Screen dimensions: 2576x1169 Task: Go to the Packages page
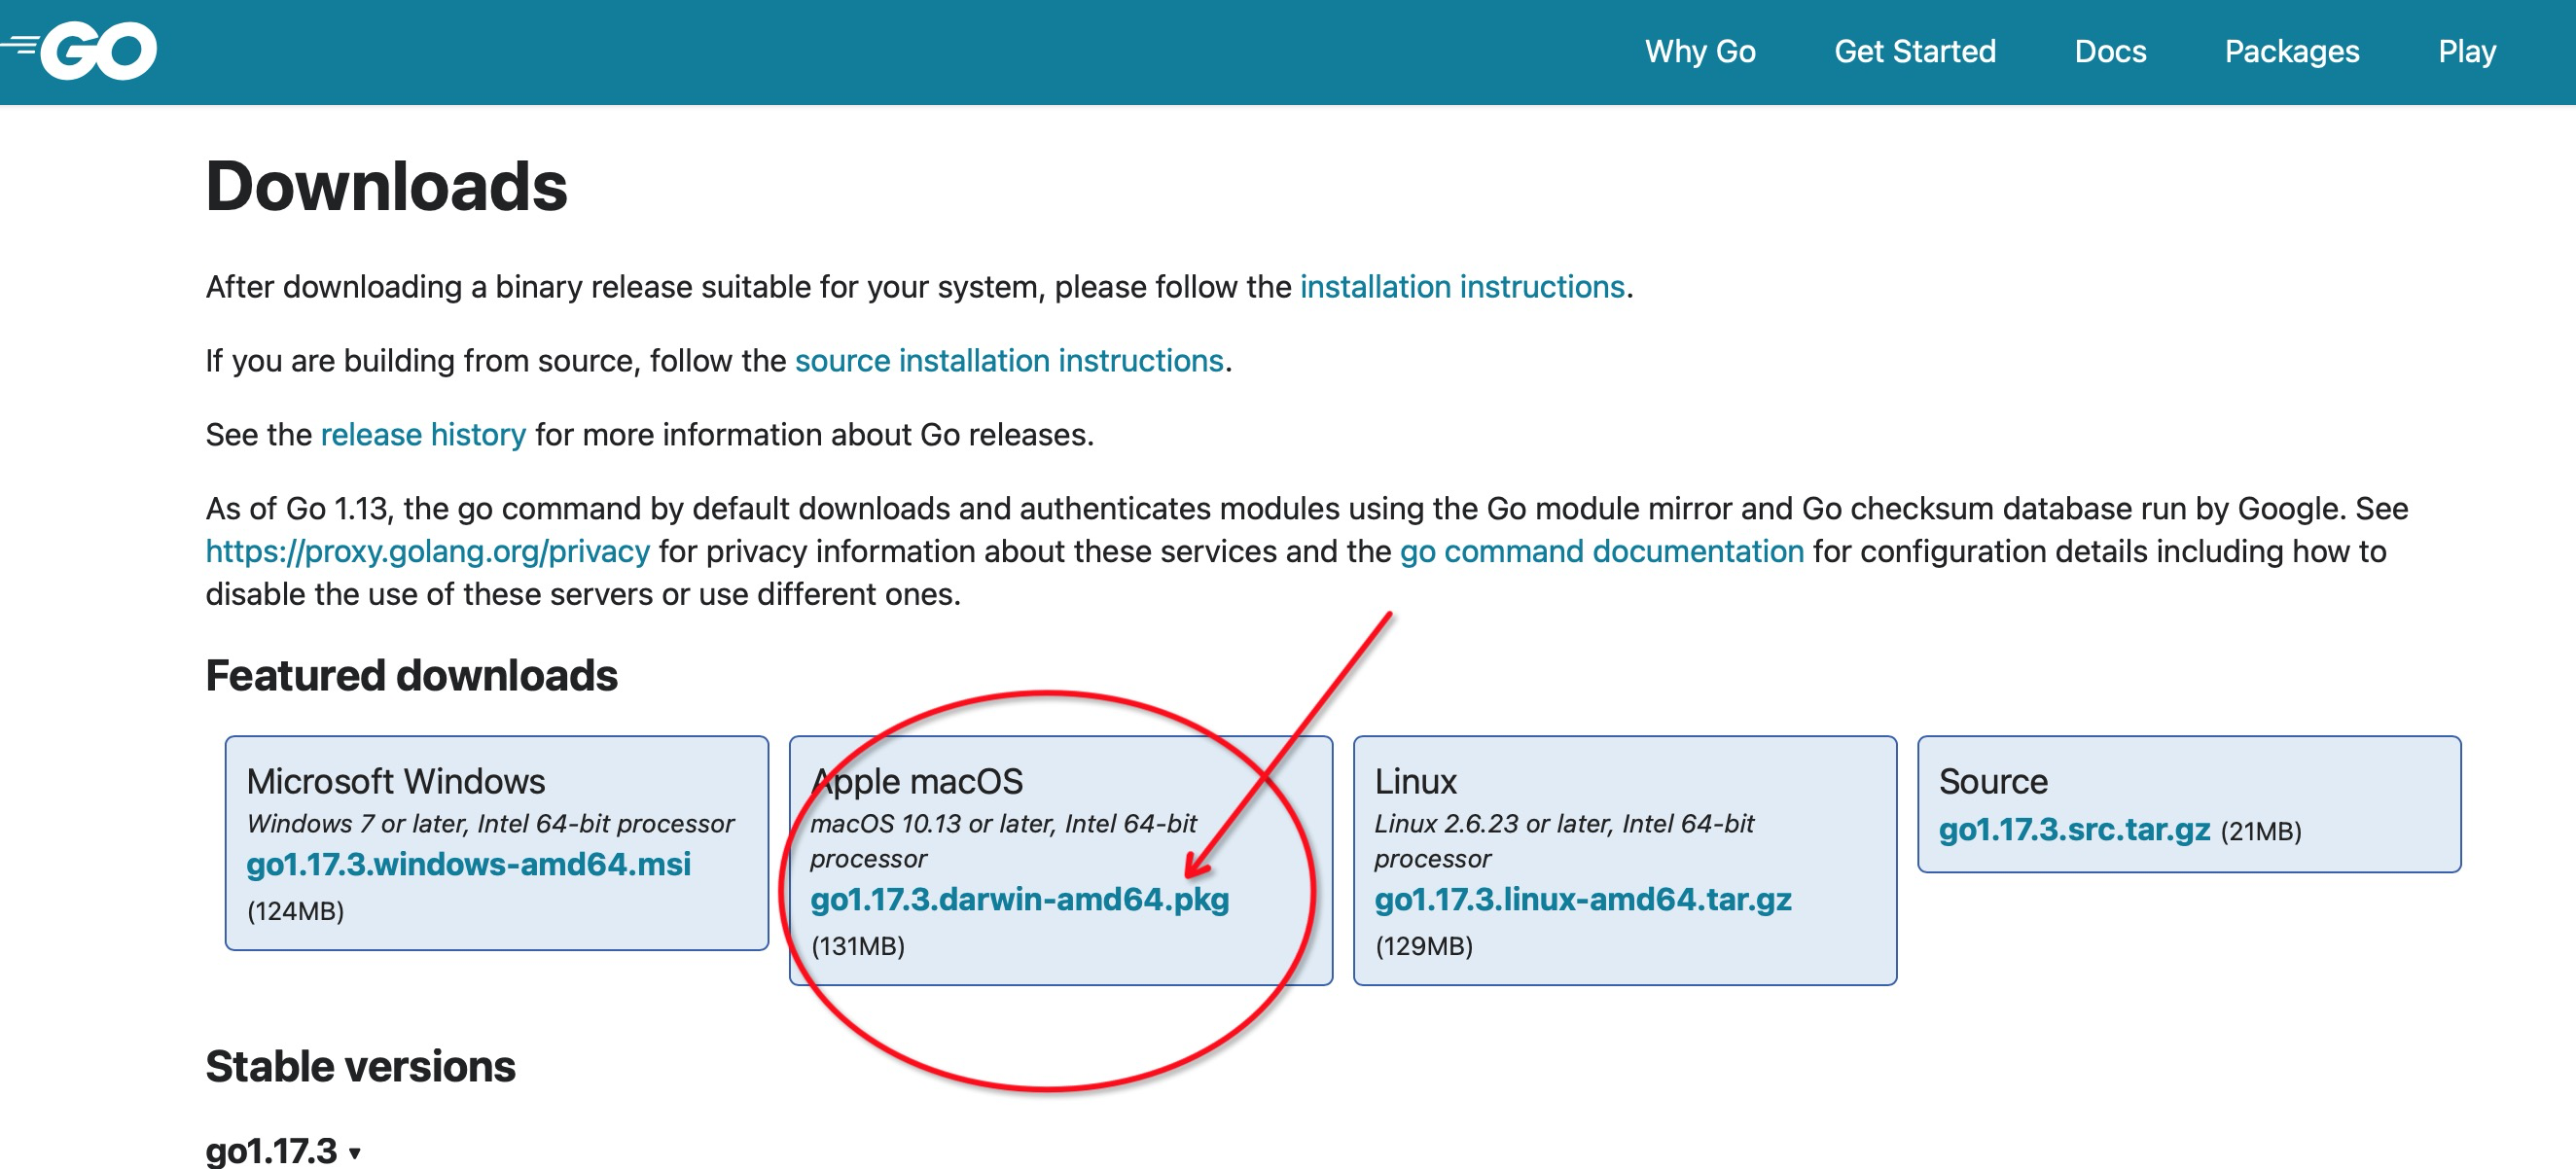click(x=2291, y=51)
